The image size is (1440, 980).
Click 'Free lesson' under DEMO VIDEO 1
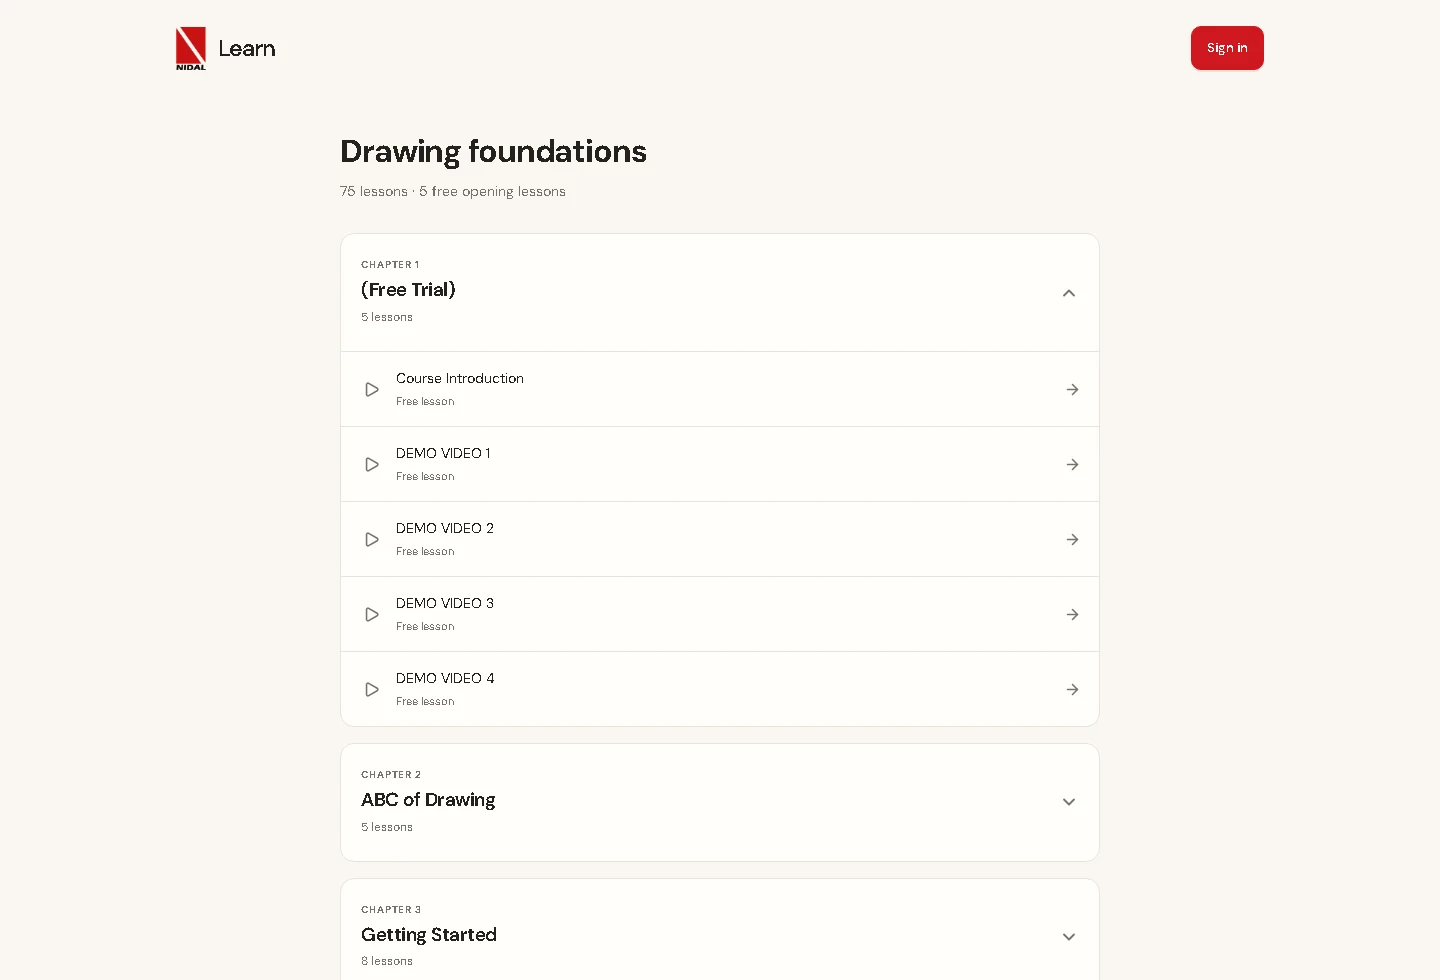(x=425, y=477)
